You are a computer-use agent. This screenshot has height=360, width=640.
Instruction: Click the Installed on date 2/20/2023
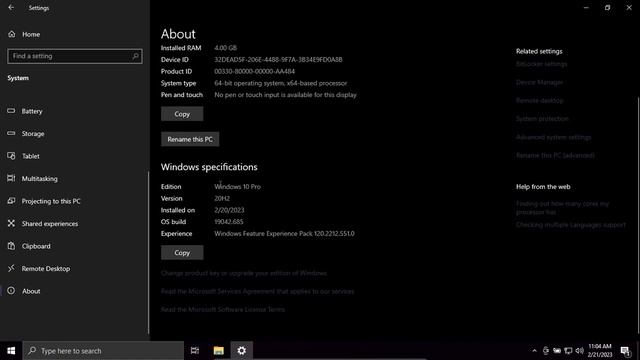pos(229,210)
